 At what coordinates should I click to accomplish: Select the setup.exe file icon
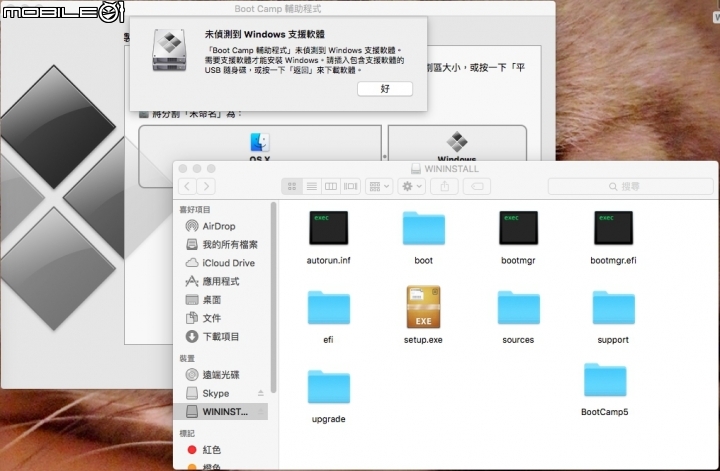423,307
